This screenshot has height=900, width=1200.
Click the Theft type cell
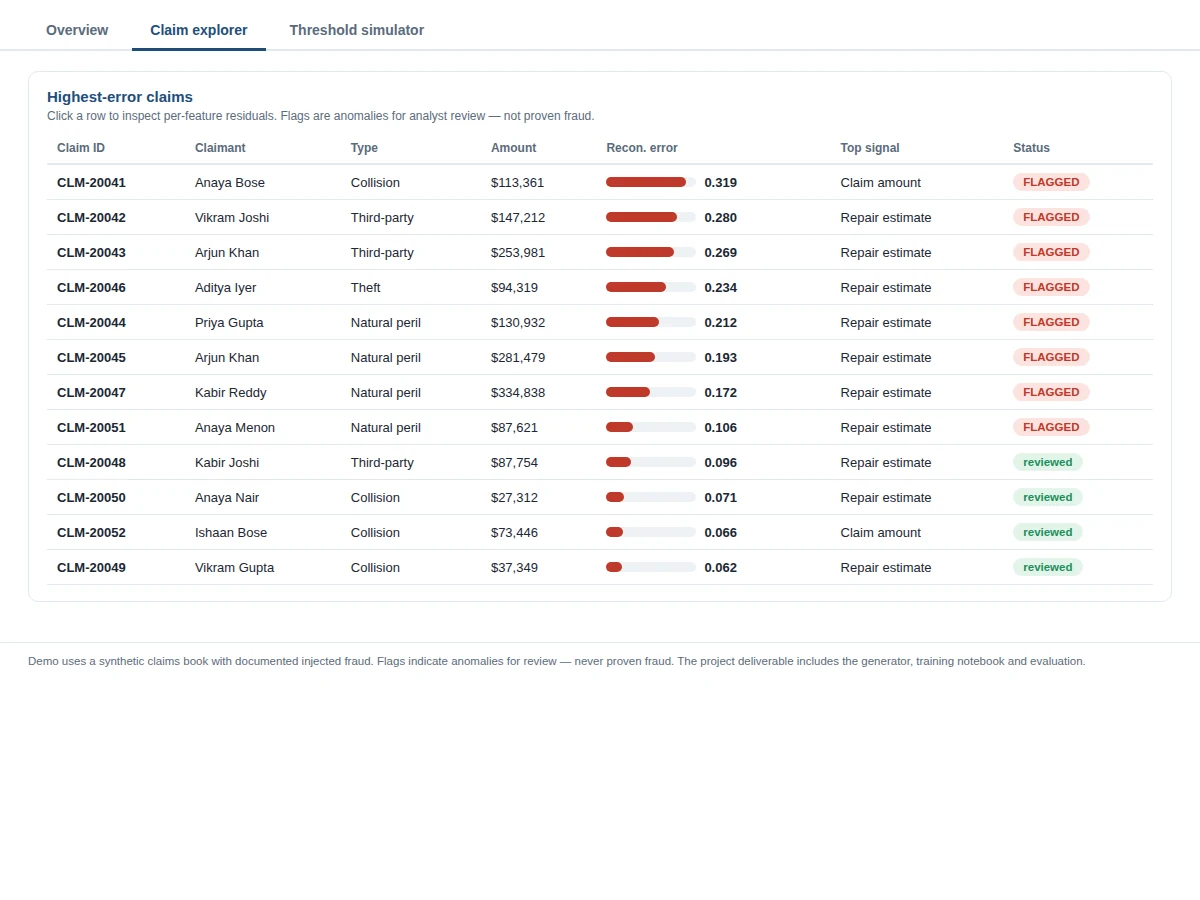click(x=366, y=287)
